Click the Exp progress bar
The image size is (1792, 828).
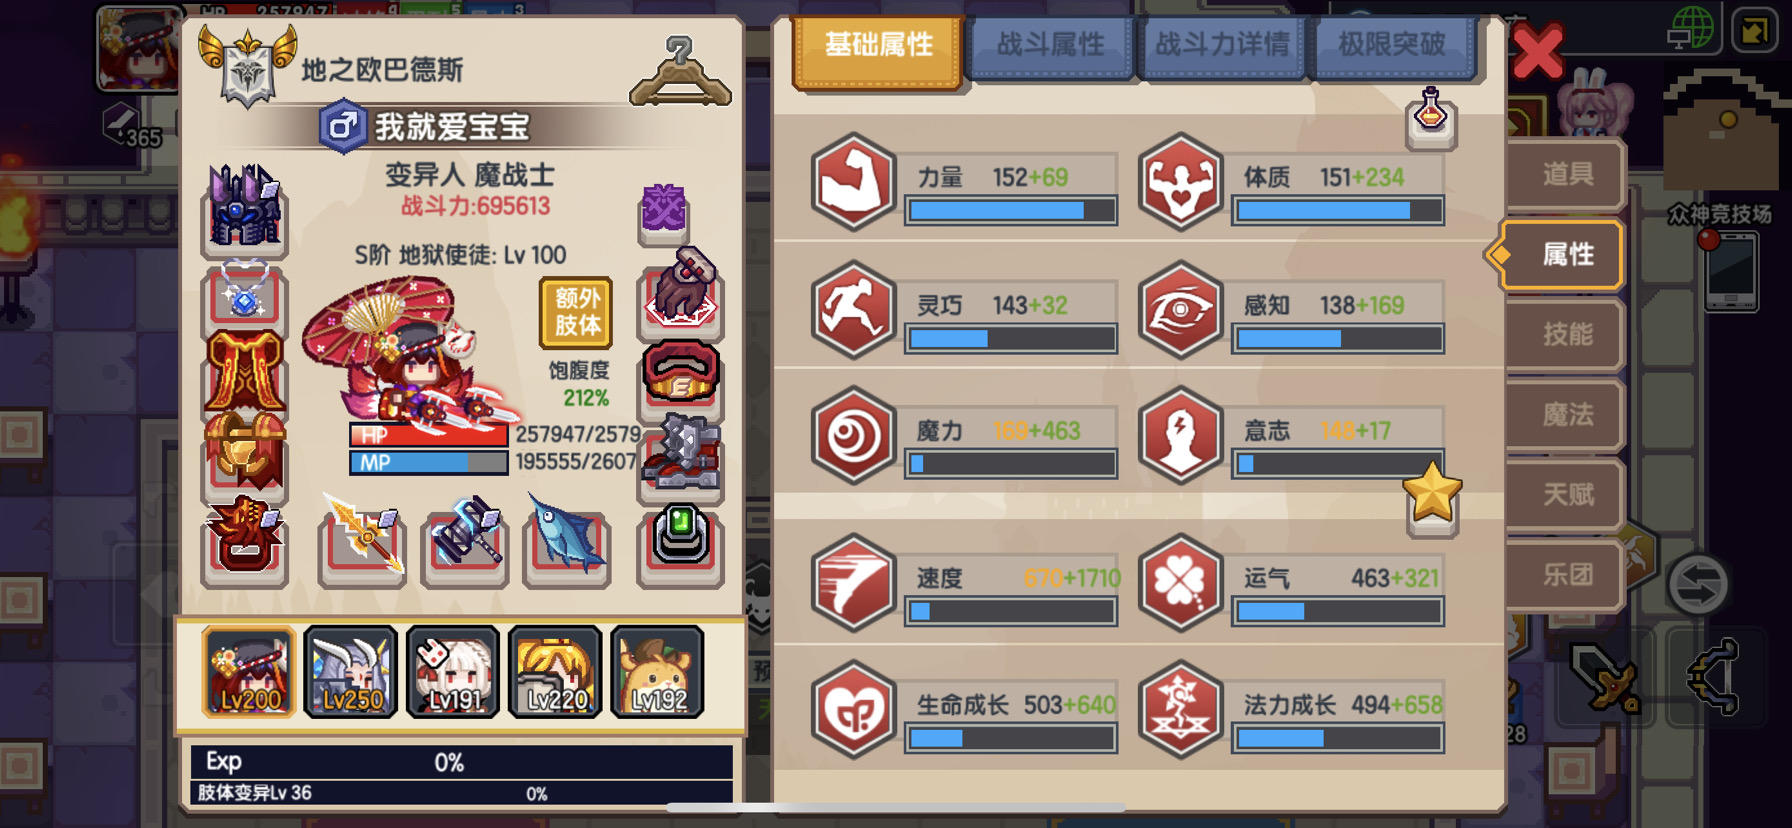461,762
